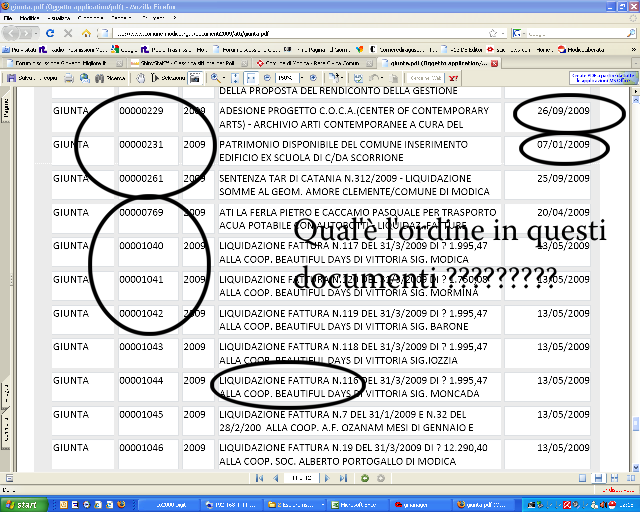Close the giunta.pdf tab

(494, 63)
